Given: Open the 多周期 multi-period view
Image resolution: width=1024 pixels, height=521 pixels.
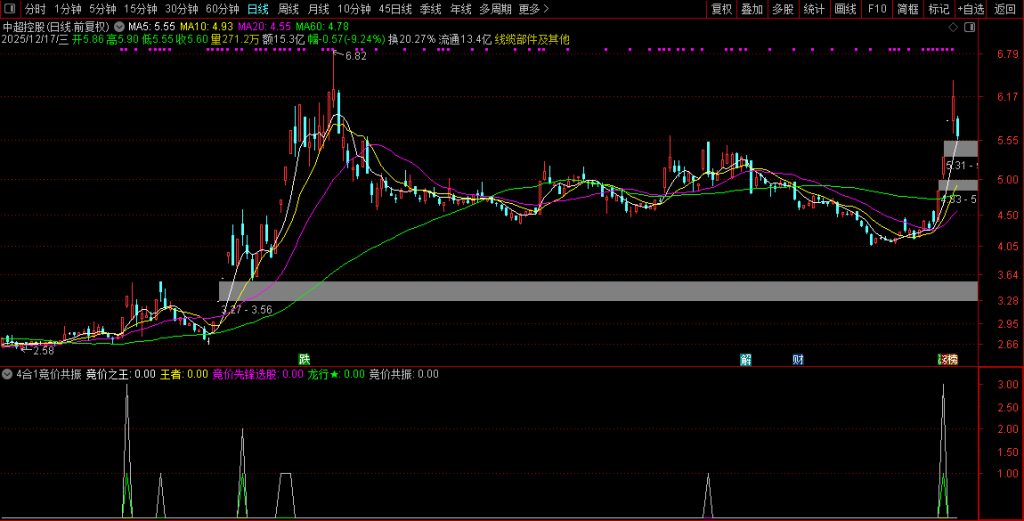Looking at the screenshot, I should [x=495, y=9].
